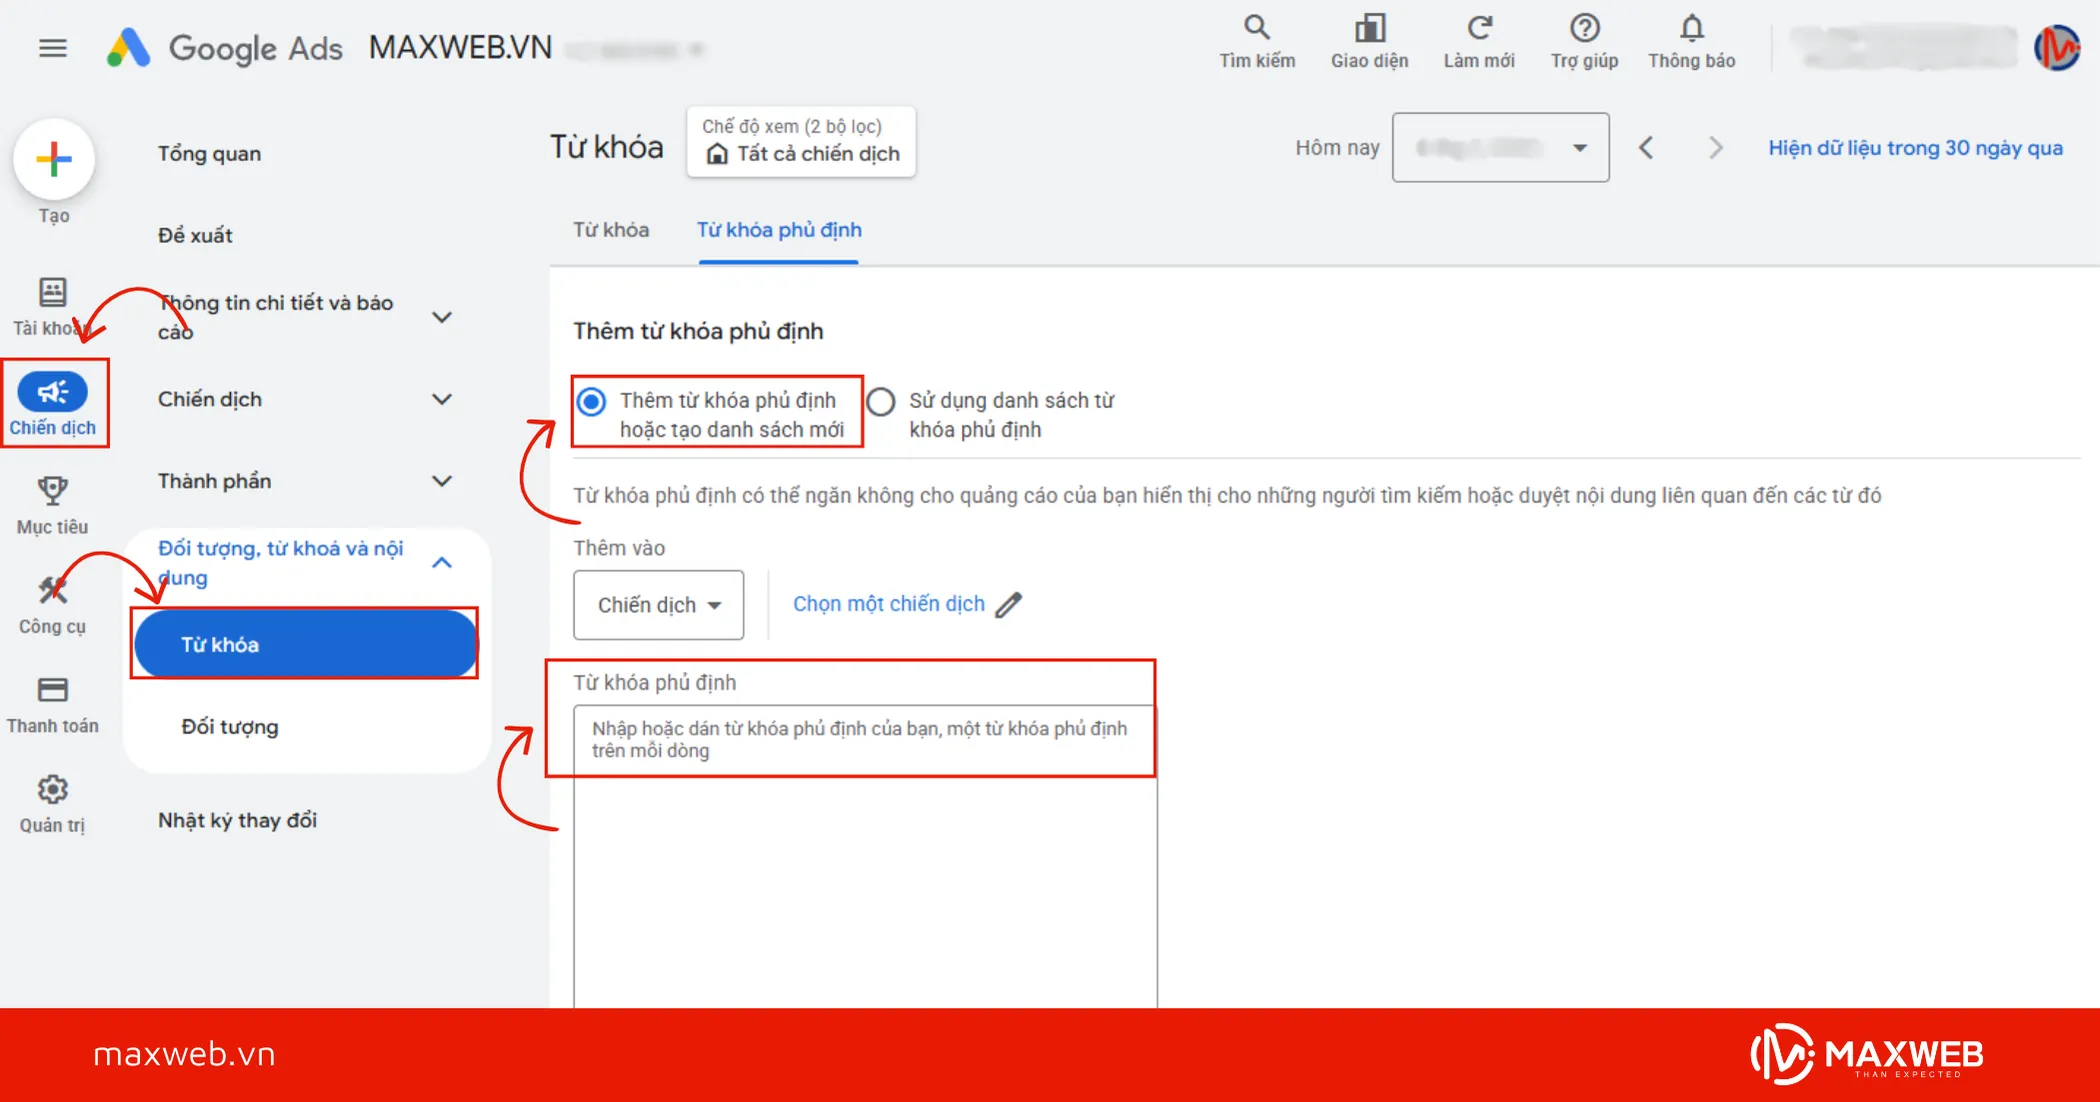Click Chọn một chiến dịch link
This screenshot has height=1102, width=2100.
(x=888, y=604)
